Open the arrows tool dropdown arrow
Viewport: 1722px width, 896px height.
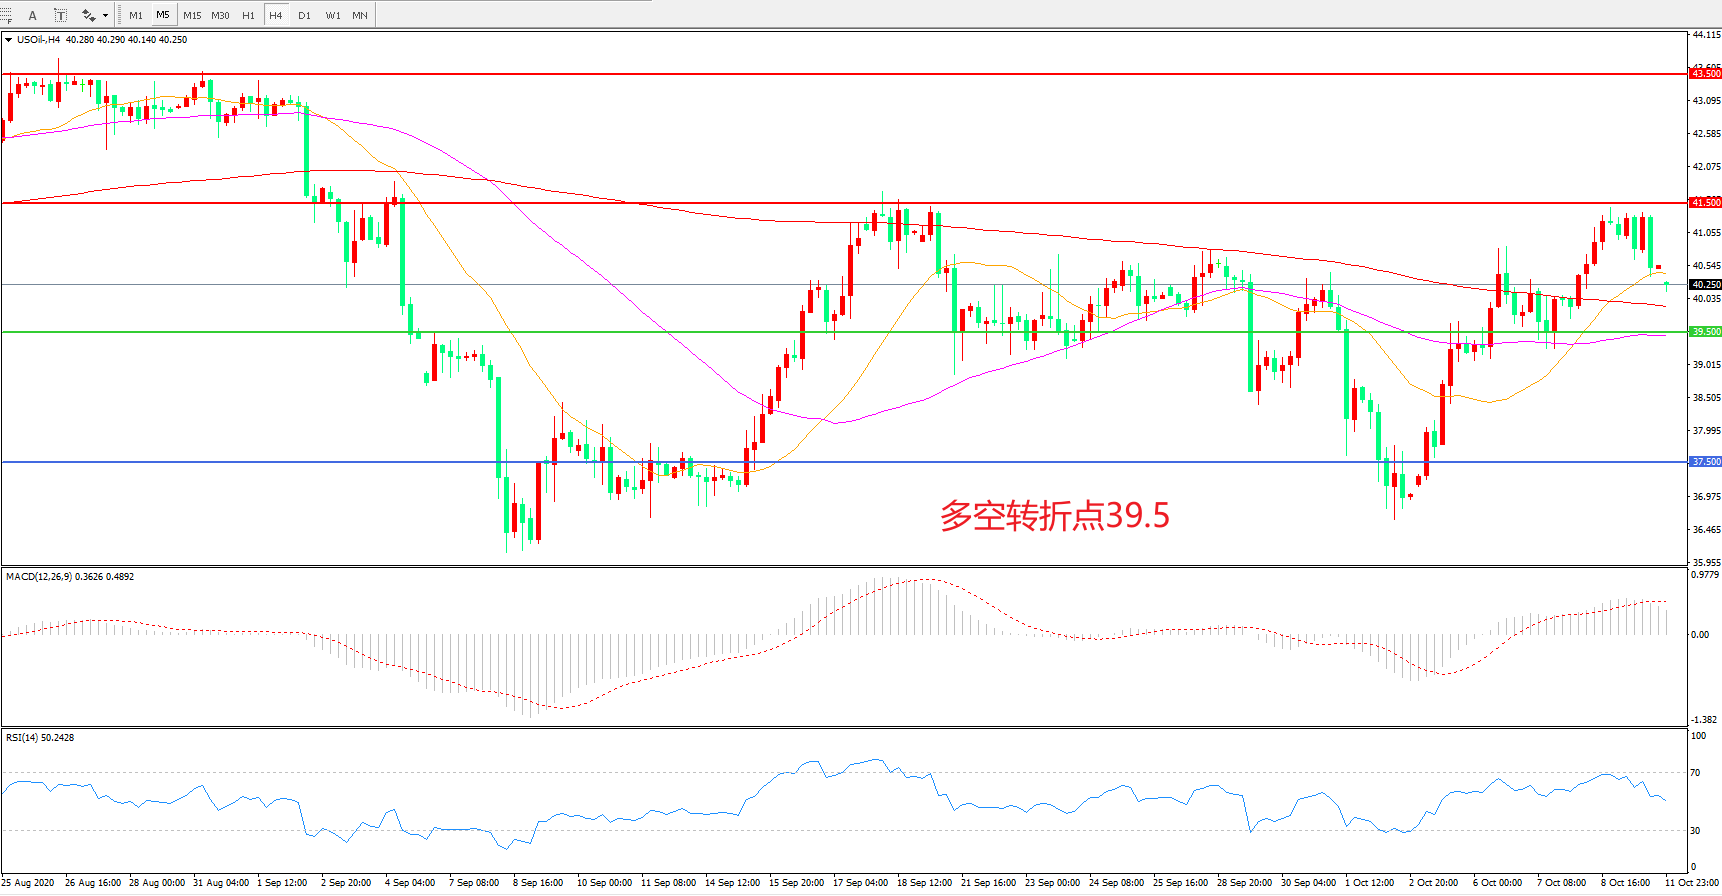(x=105, y=15)
